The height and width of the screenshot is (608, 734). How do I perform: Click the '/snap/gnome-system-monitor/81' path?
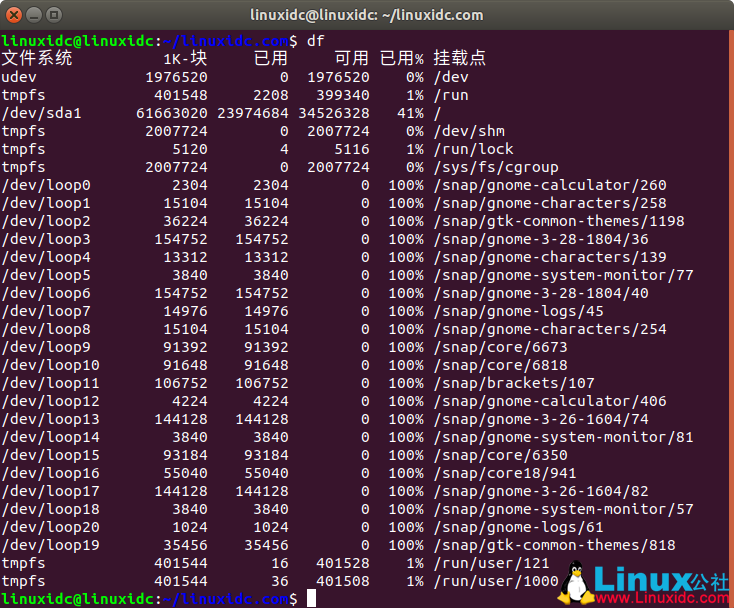564,437
